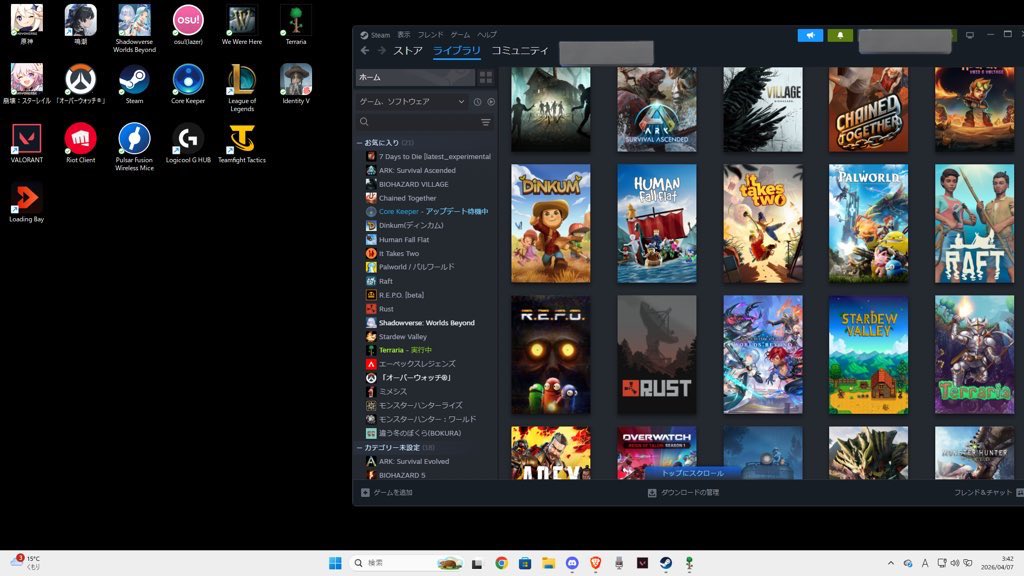Open Steam announcements megaphone button
The height and width of the screenshot is (576, 1024).
click(x=810, y=35)
